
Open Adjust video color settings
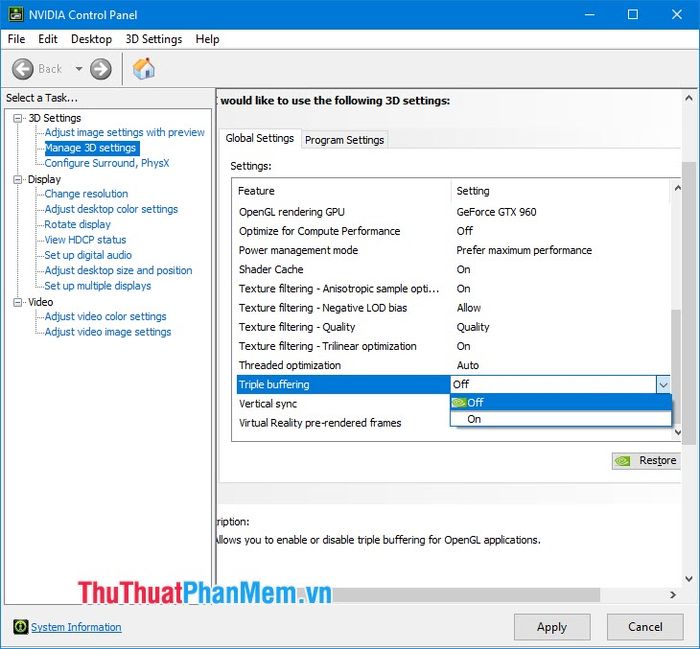click(105, 316)
